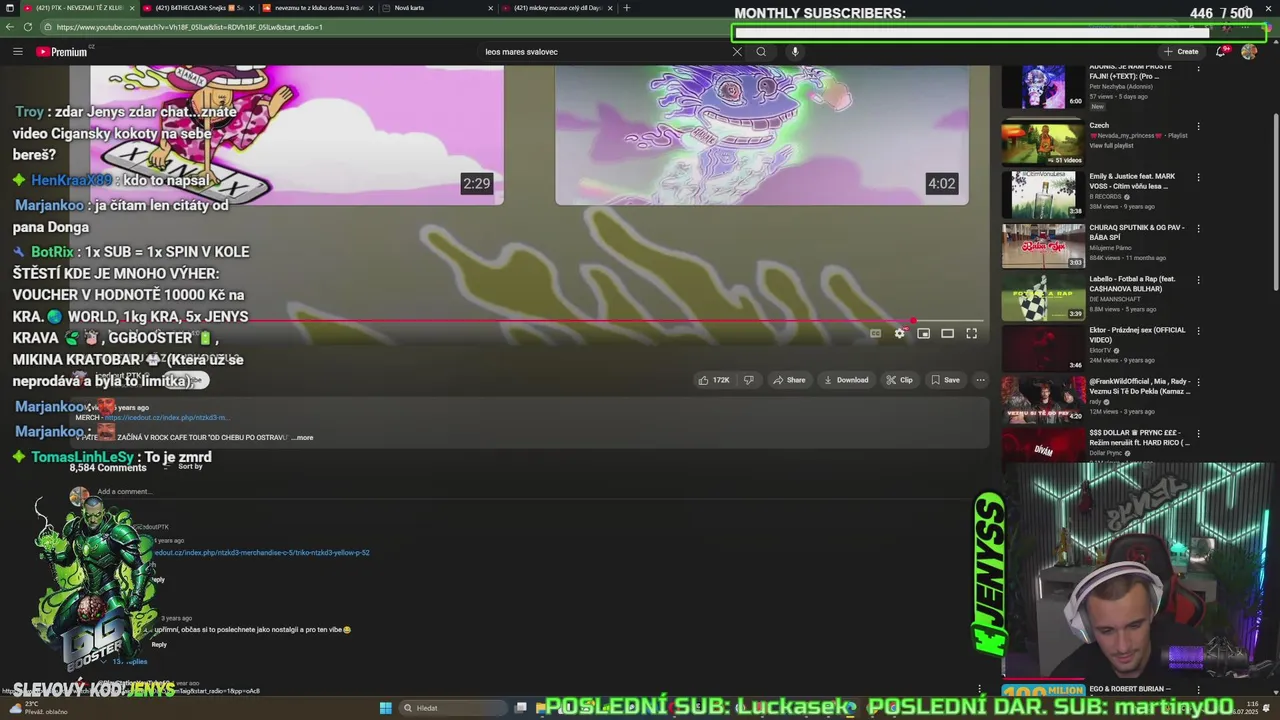Switch to the Nová karta tab
The width and height of the screenshot is (1280, 720).
coord(435,8)
